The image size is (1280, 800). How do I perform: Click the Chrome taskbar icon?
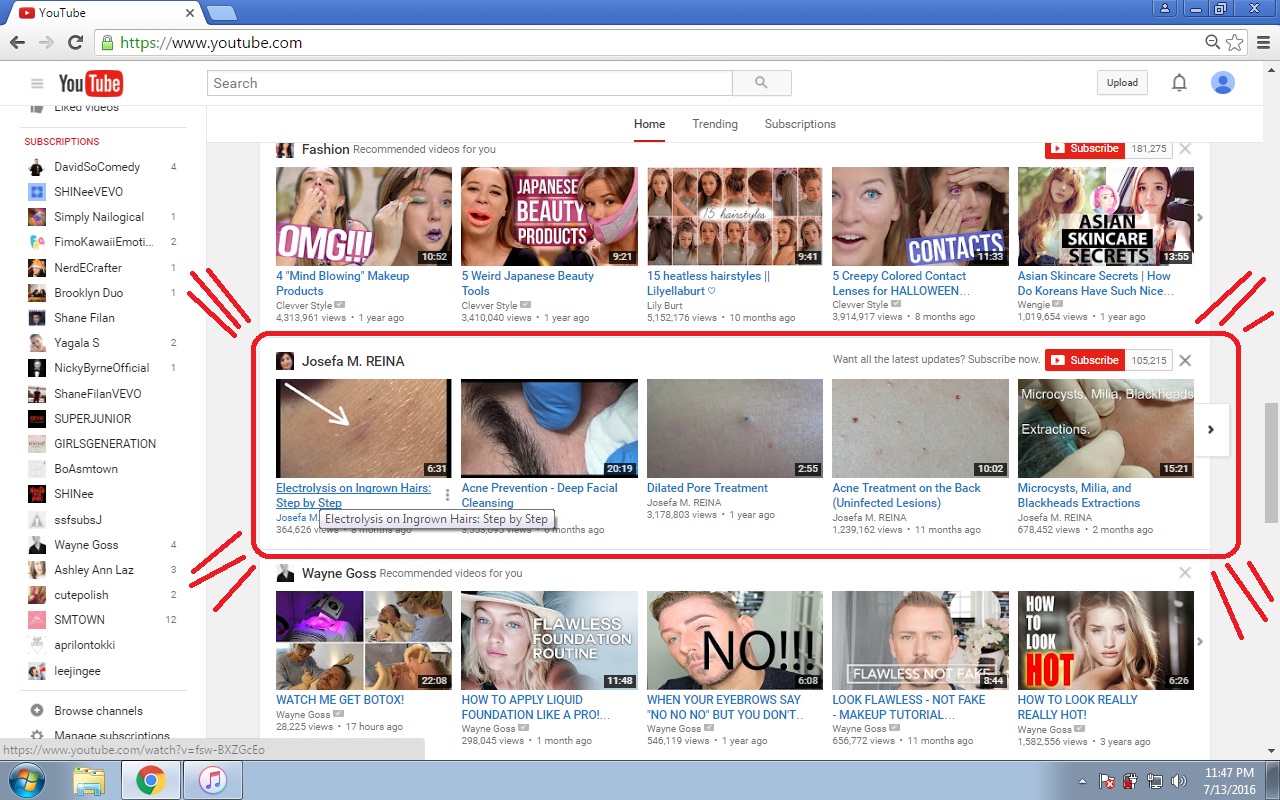(150, 781)
